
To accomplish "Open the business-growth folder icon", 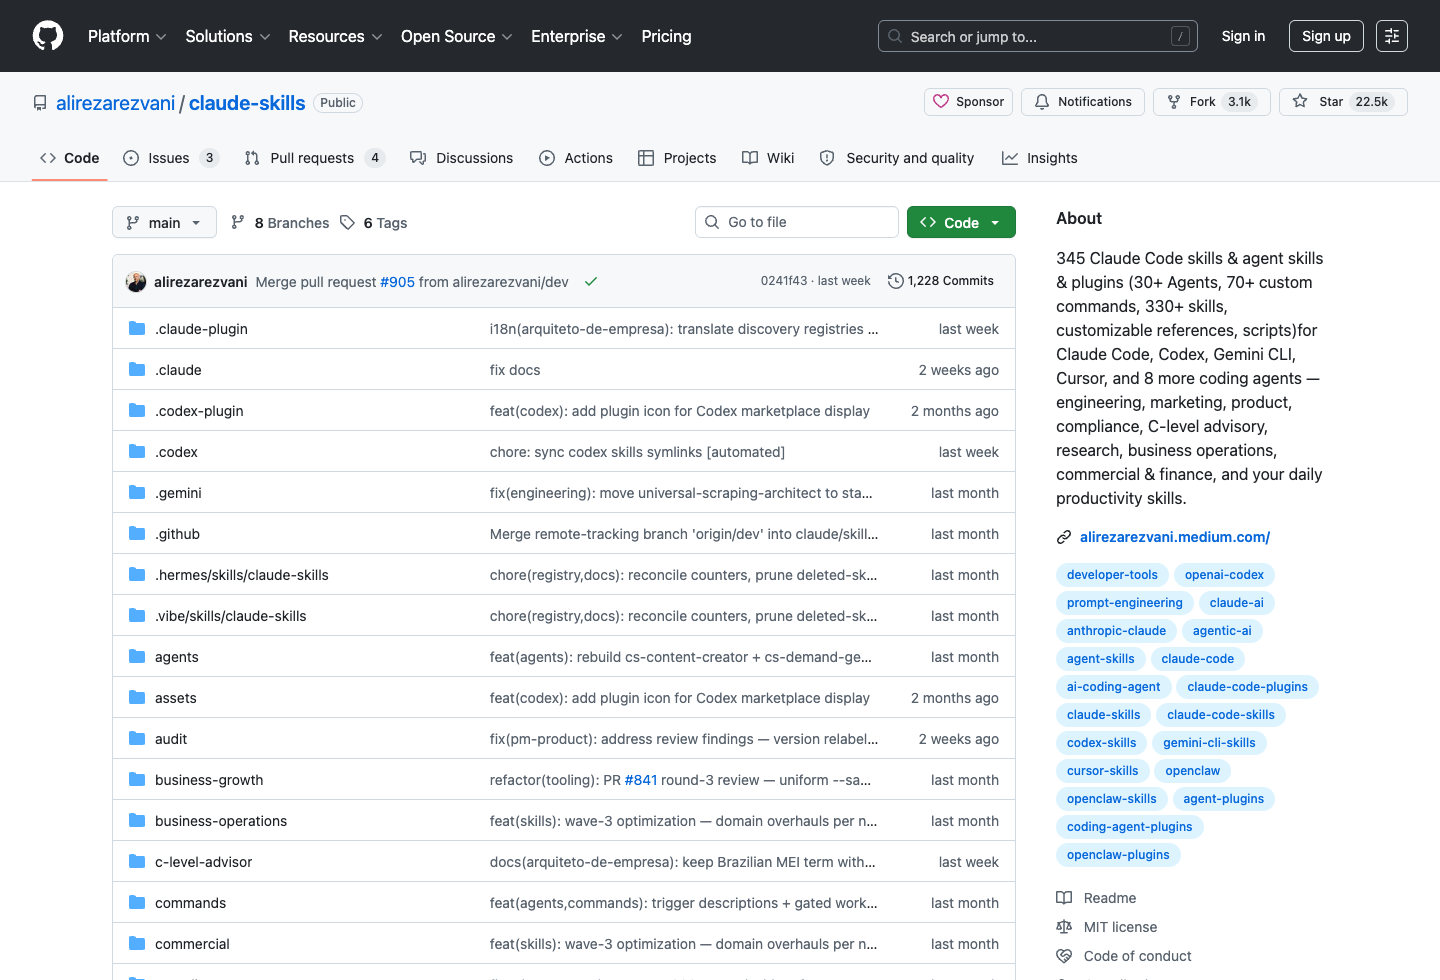I will 137,779.
